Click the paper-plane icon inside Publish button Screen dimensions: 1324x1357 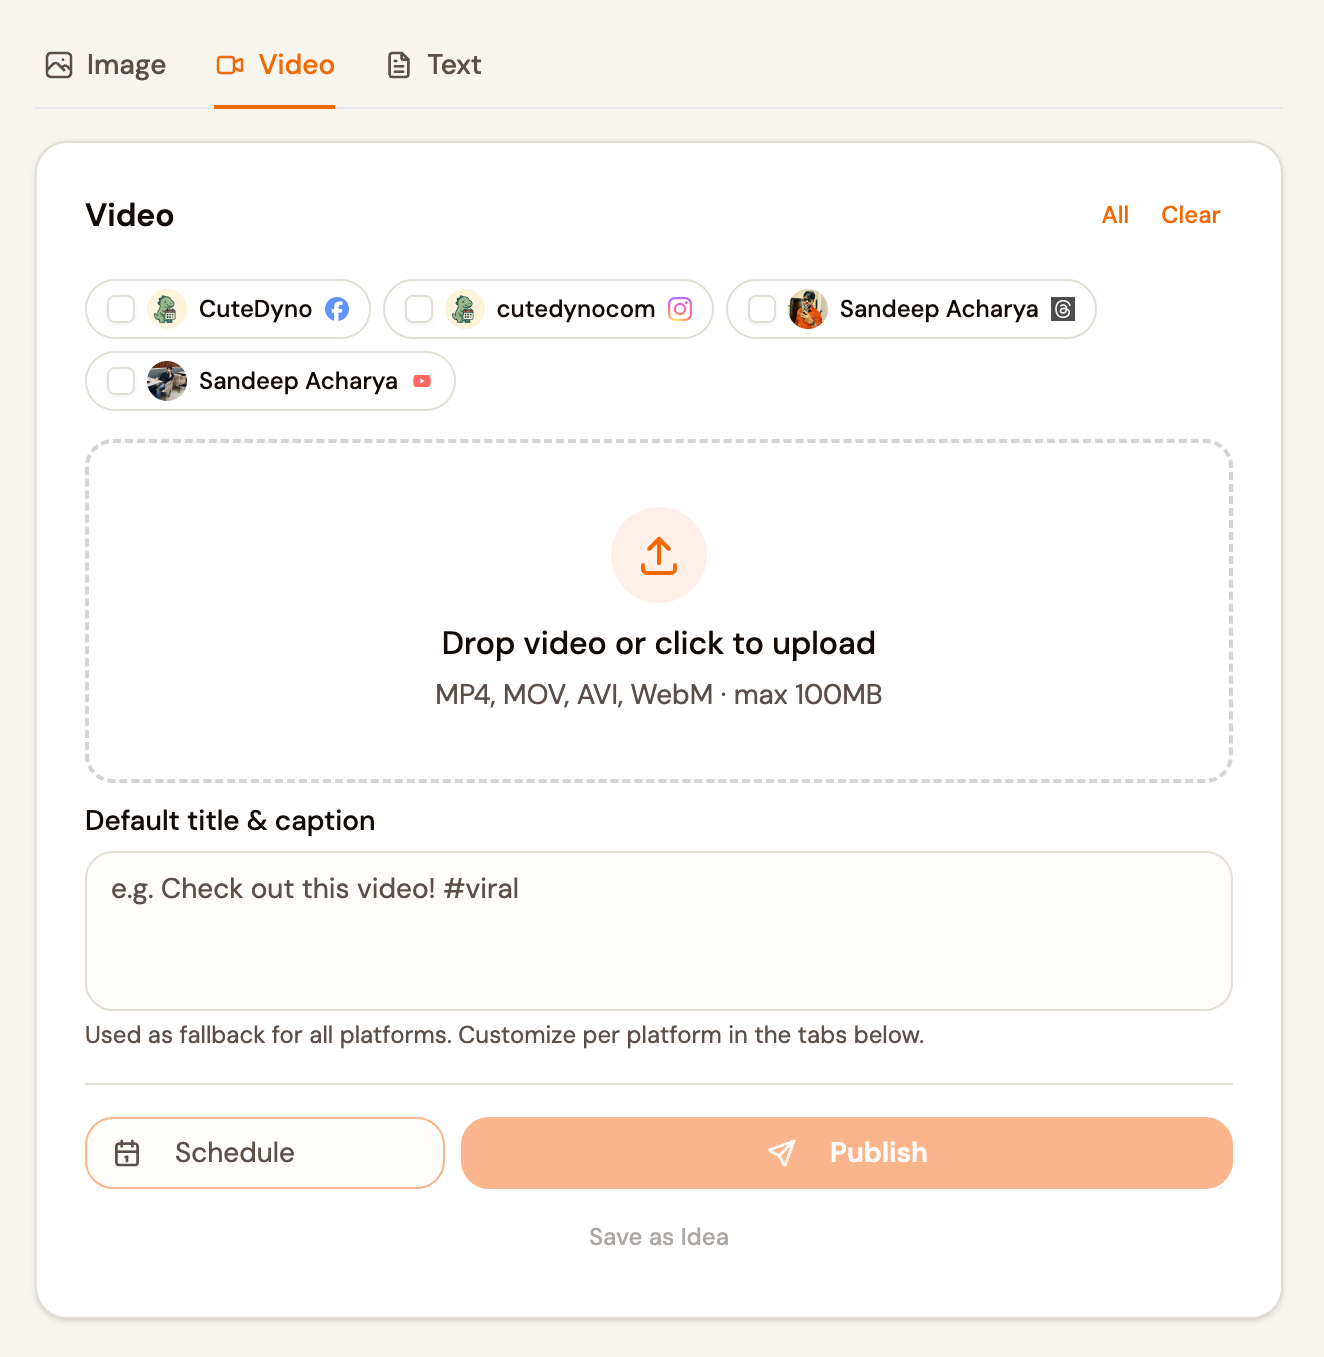[x=782, y=1153]
